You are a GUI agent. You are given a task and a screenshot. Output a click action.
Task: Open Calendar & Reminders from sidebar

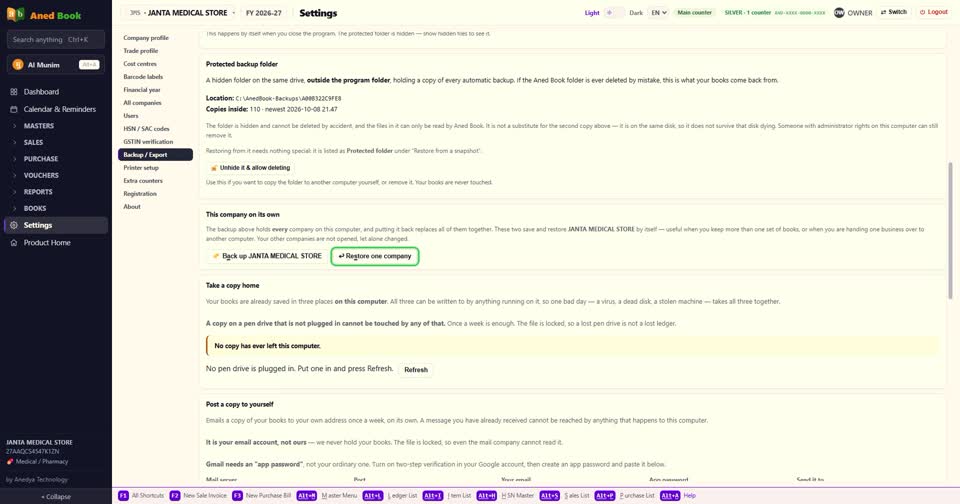point(56,109)
